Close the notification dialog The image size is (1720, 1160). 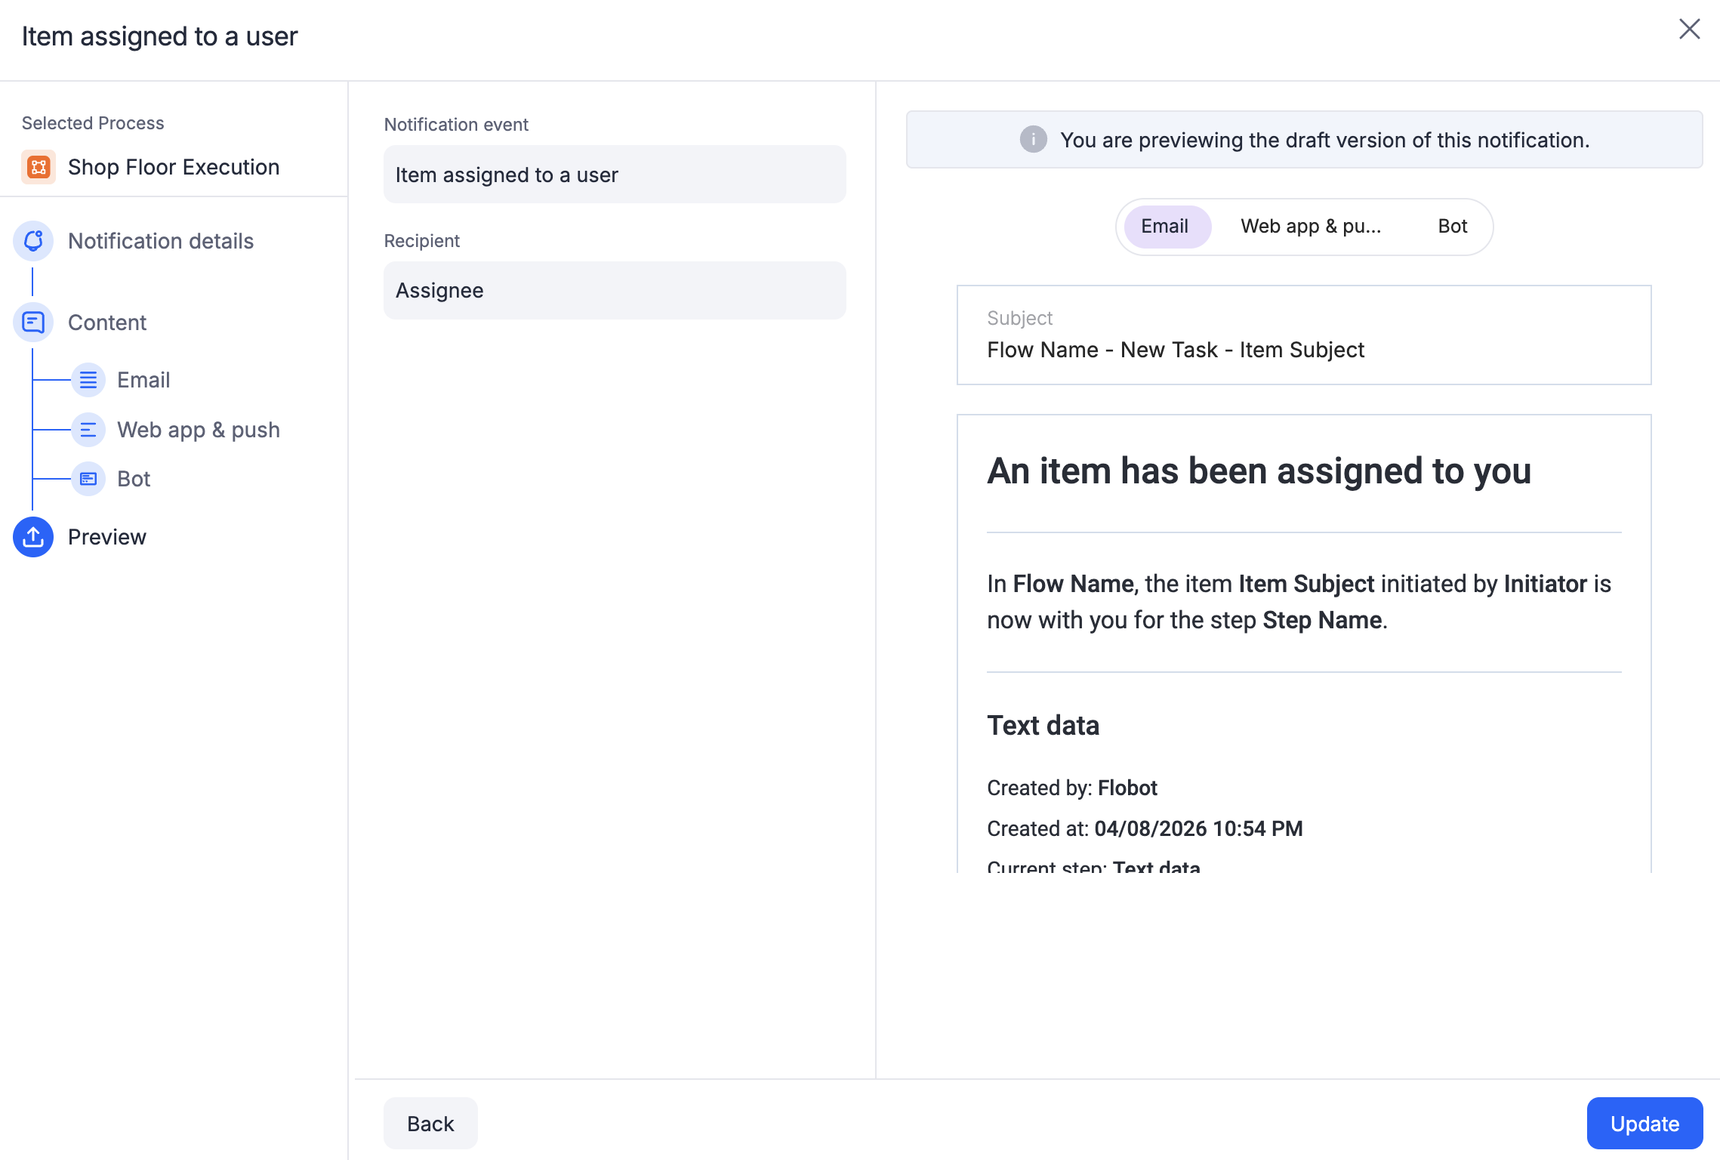[x=1689, y=29]
